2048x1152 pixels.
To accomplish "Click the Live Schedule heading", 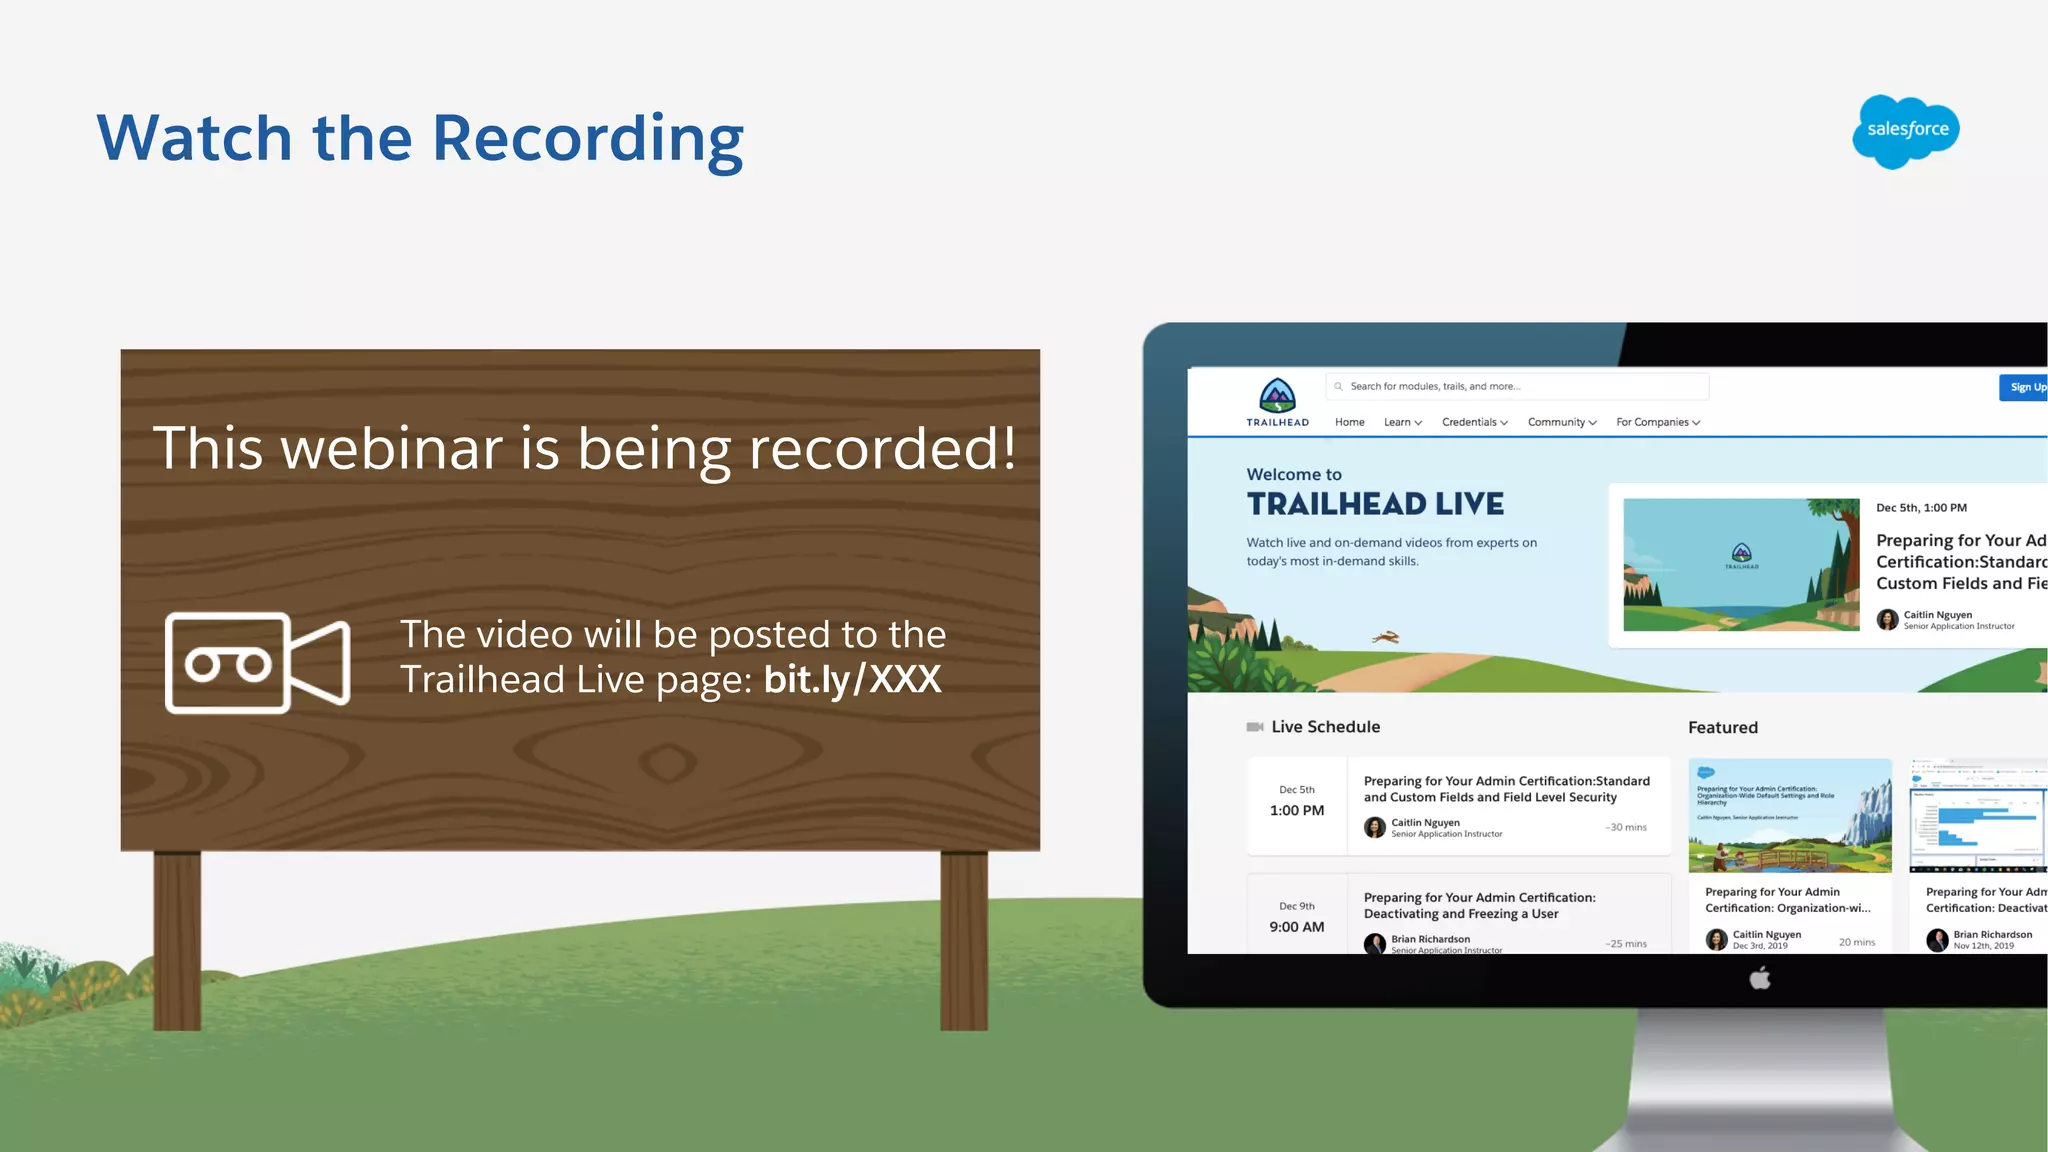I will (1325, 727).
